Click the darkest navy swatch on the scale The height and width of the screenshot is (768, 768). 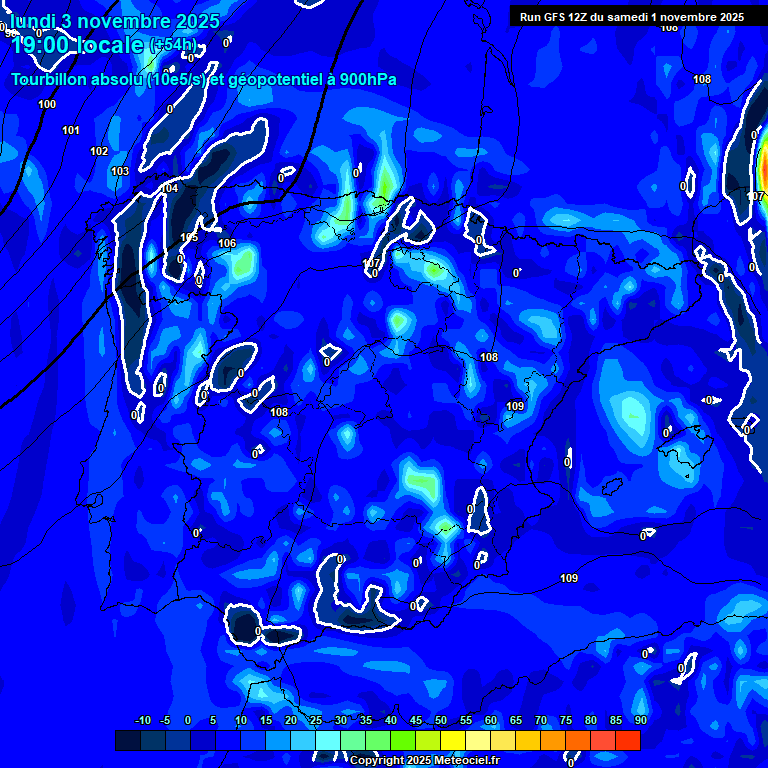click(x=128, y=740)
